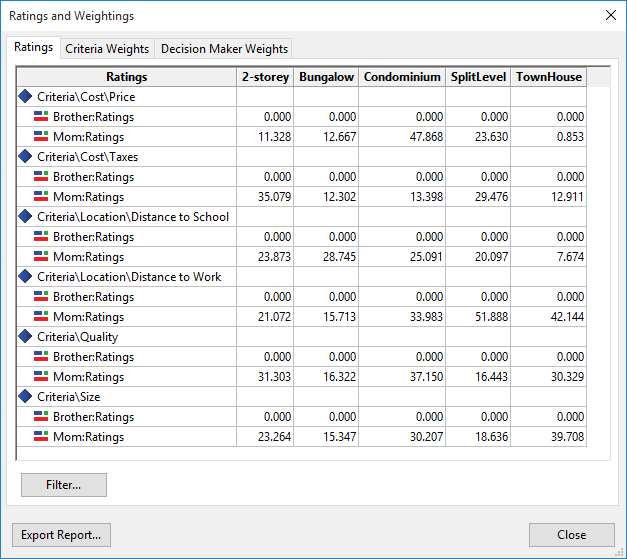Image resolution: width=627 pixels, height=559 pixels.
Task: Click the diamond icon beside Criteria\Quality
Action: click(x=26, y=337)
